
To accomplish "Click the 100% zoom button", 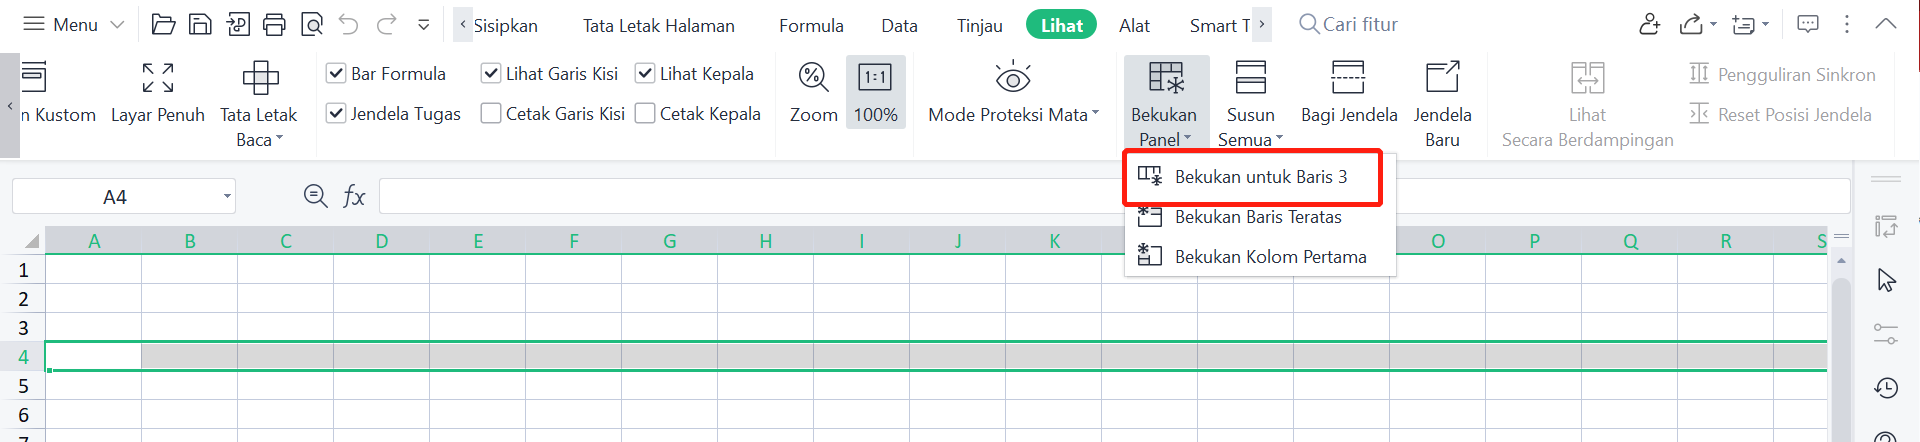I will [x=875, y=92].
